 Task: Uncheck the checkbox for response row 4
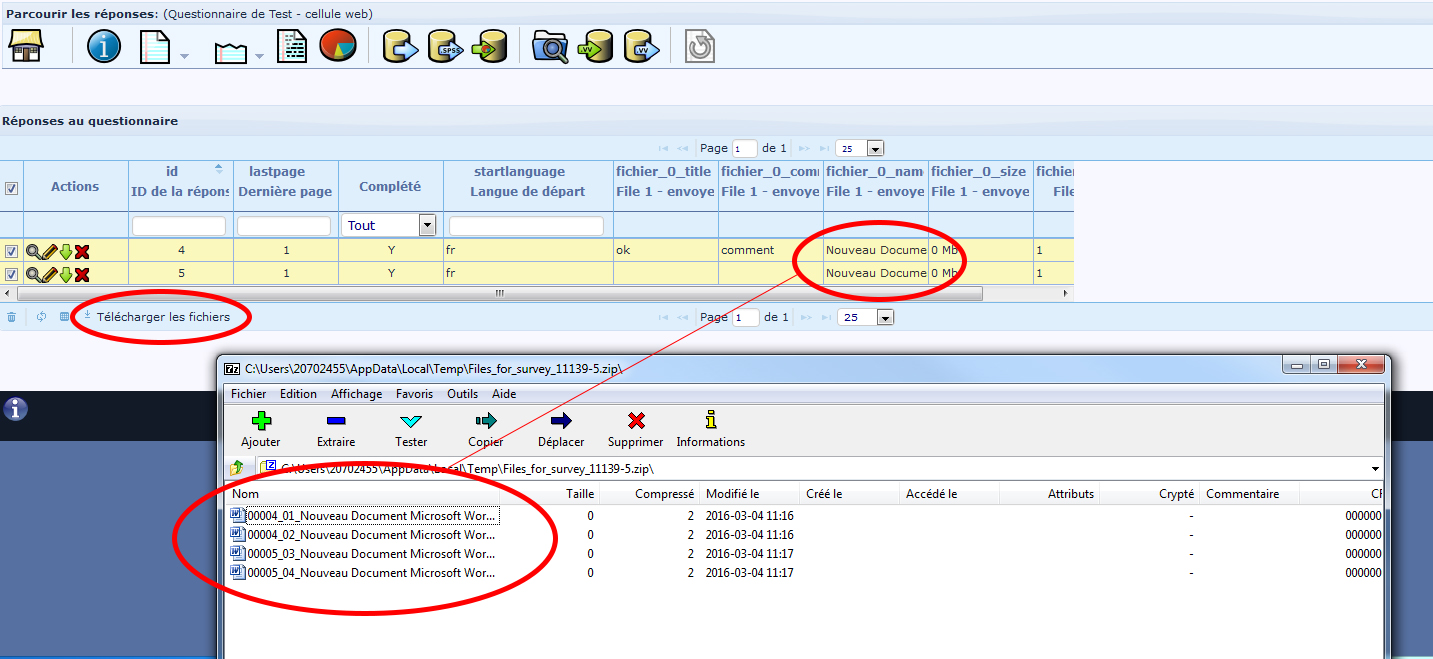pyautogui.click(x=12, y=251)
